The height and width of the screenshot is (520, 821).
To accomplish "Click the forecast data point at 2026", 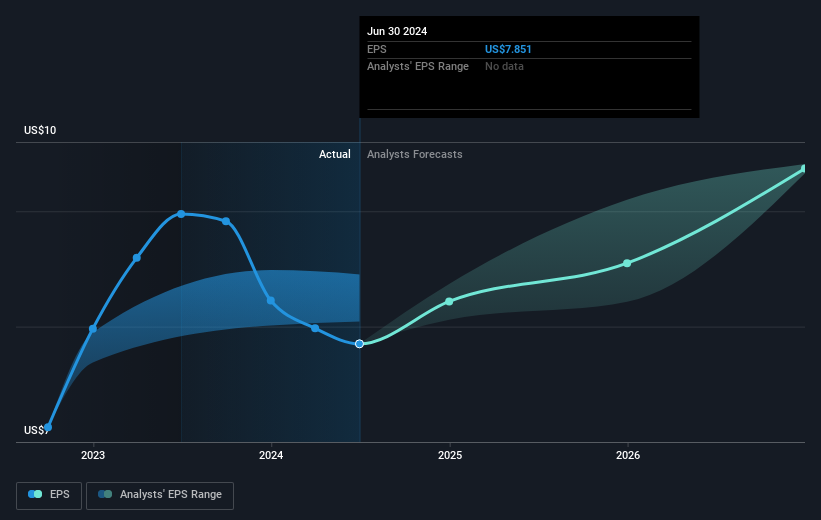I will pyautogui.click(x=627, y=263).
